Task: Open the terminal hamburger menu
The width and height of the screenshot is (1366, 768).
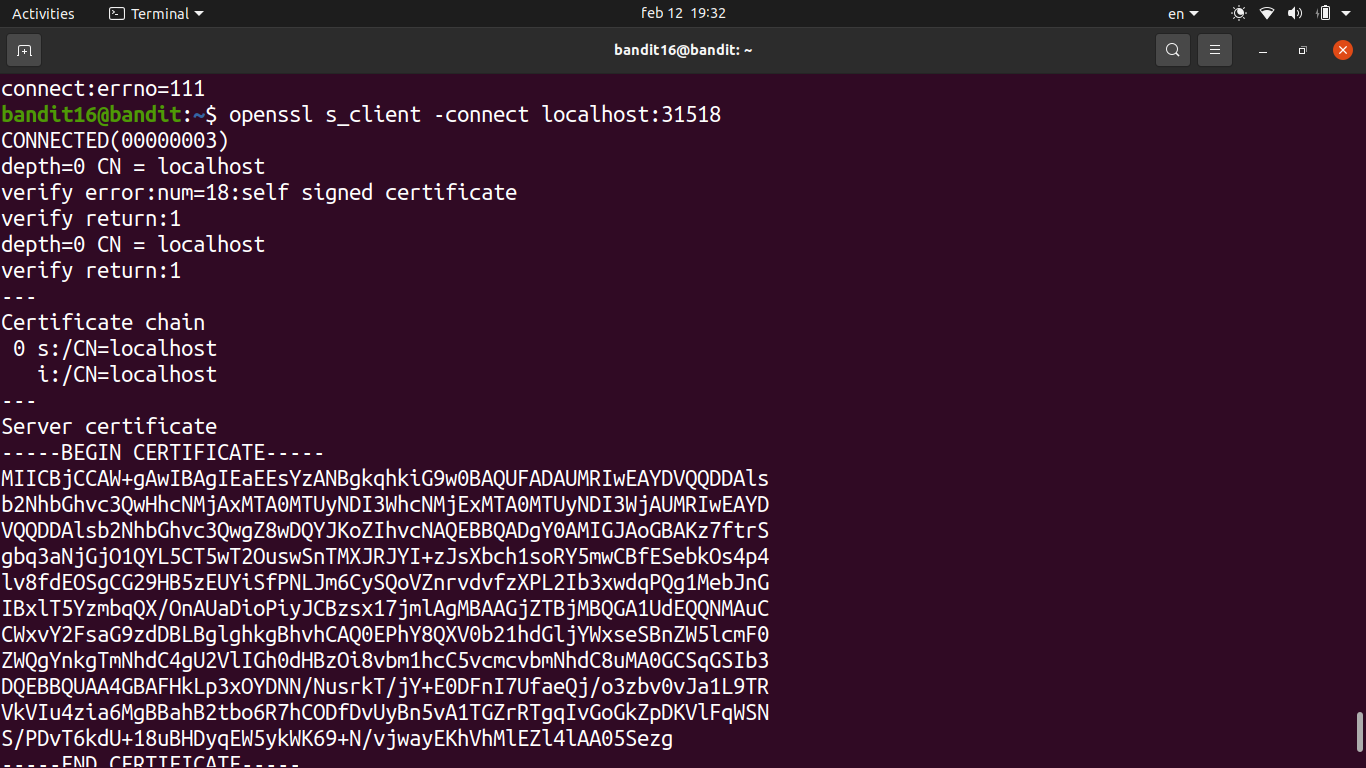Action: [1215, 50]
